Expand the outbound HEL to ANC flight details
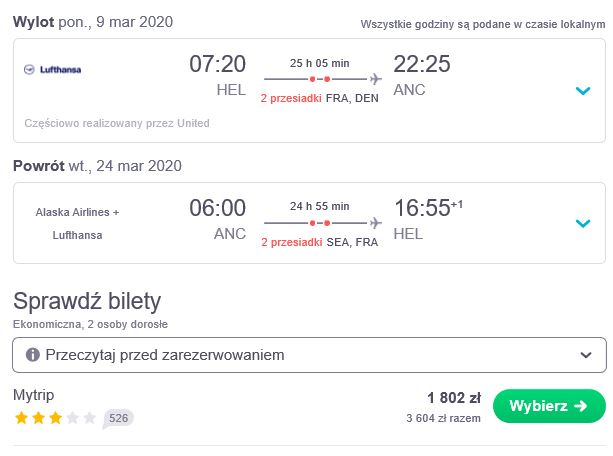 pyautogui.click(x=583, y=91)
